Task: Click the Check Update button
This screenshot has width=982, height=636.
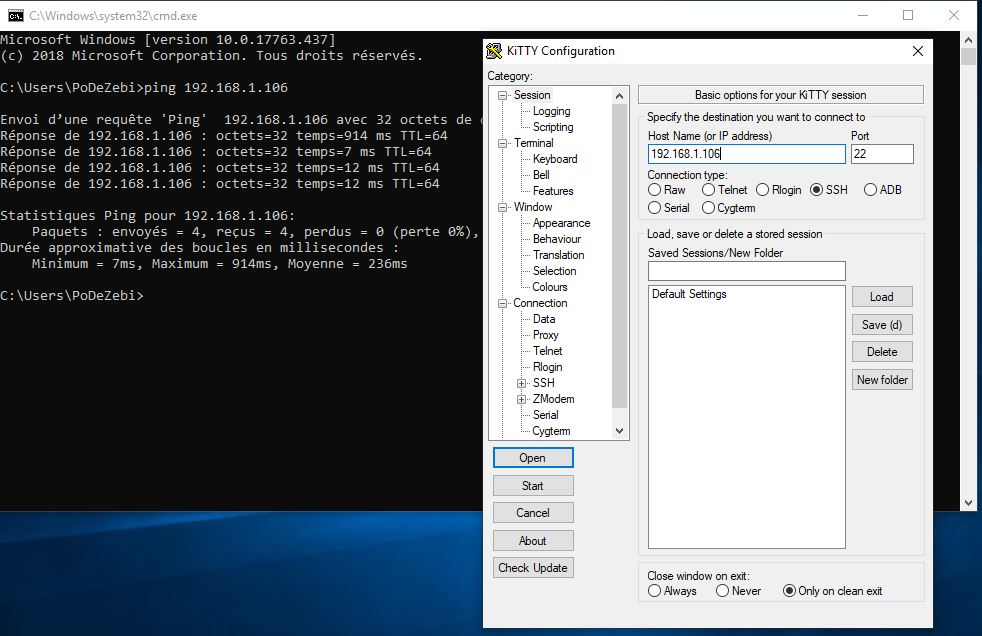Action: pos(533,568)
